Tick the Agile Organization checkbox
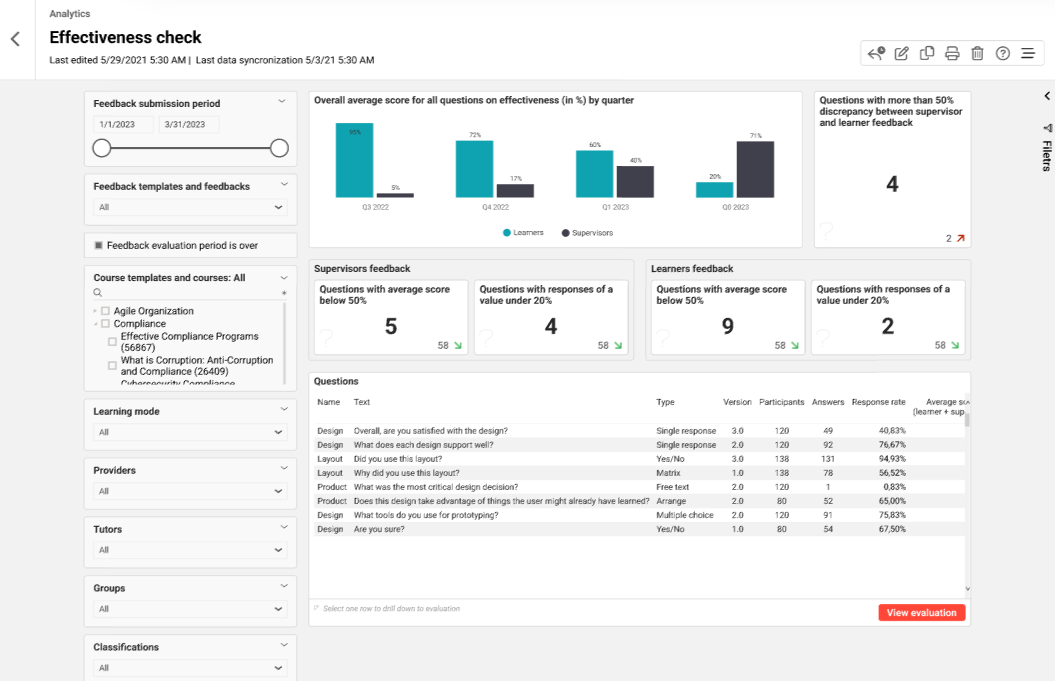The height and width of the screenshot is (681, 1055). (106, 311)
